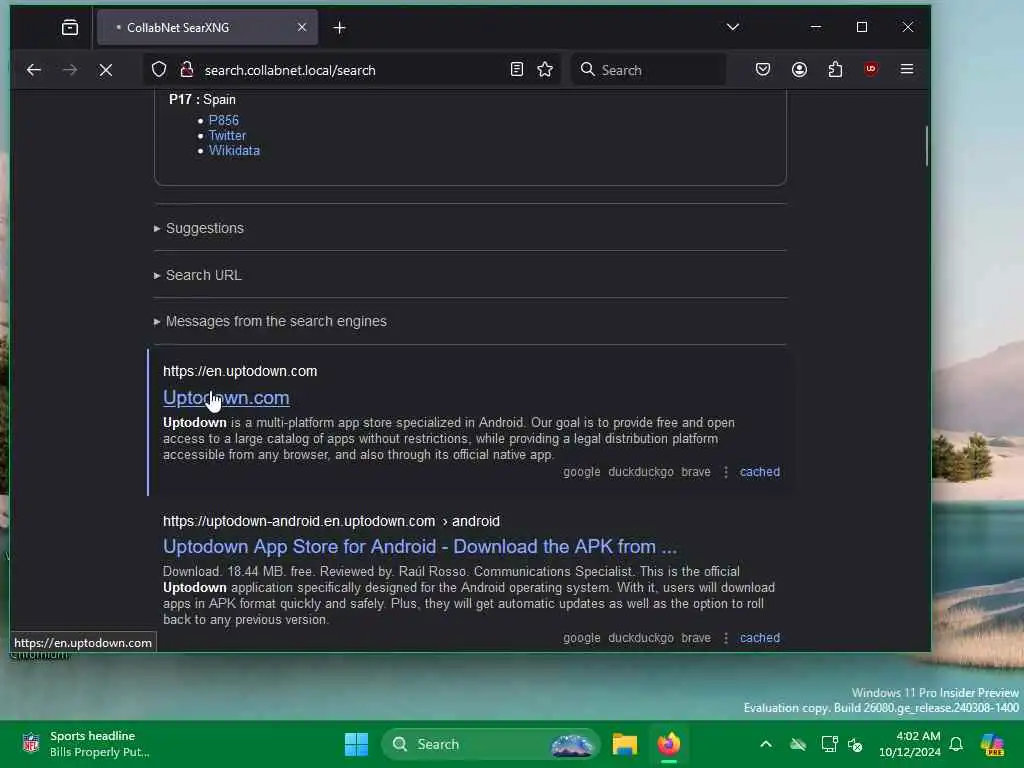The width and height of the screenshot is (1024, 768).
Task: Open the Sports headline news widget
Action: tap(86, 744)
